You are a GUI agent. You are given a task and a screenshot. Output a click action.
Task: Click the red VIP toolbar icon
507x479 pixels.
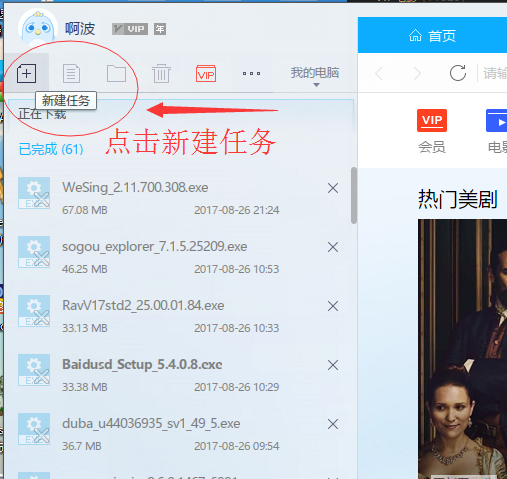tap(206, 74)
